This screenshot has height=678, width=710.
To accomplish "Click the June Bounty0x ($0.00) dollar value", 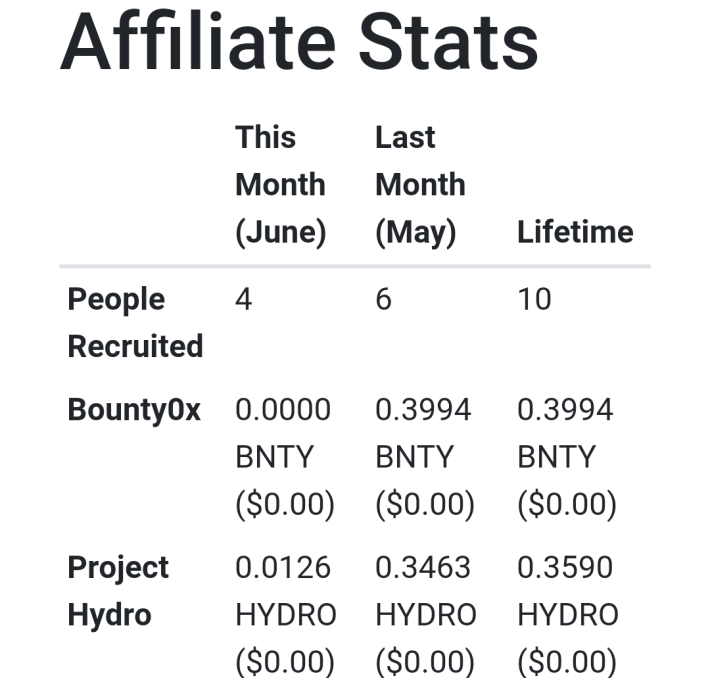I will click(x=285, y=504).
